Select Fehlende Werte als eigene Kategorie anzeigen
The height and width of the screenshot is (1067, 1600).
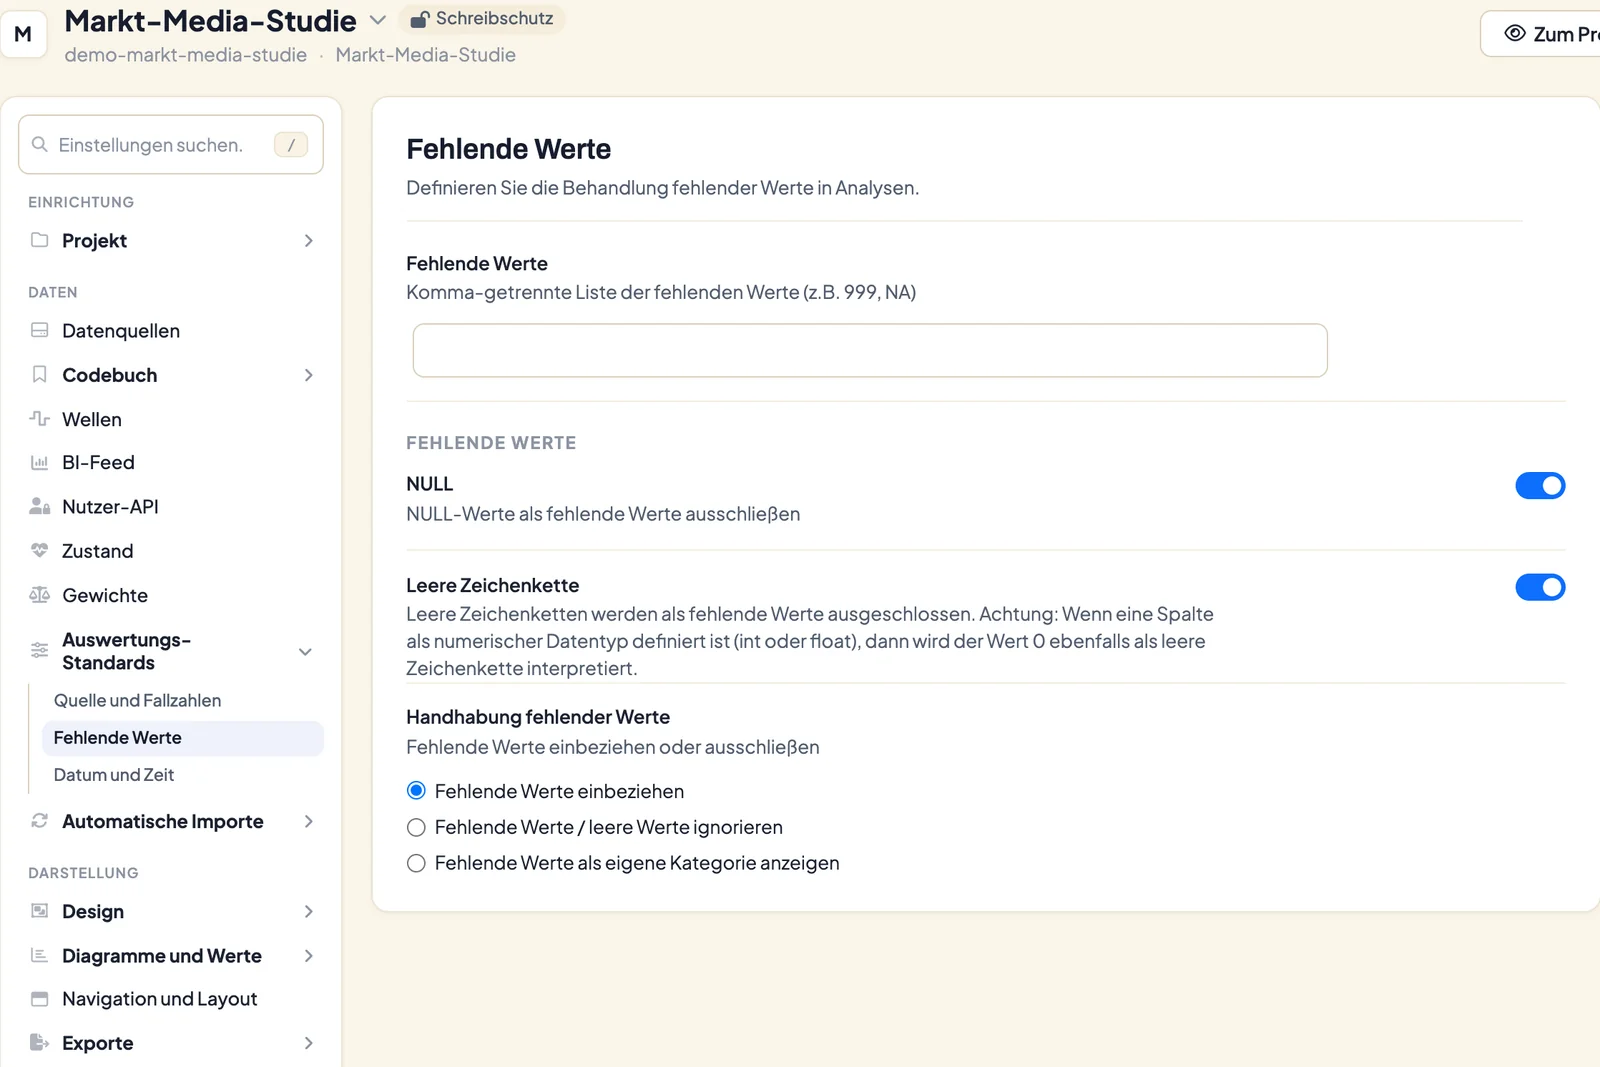tap(417, 863)
